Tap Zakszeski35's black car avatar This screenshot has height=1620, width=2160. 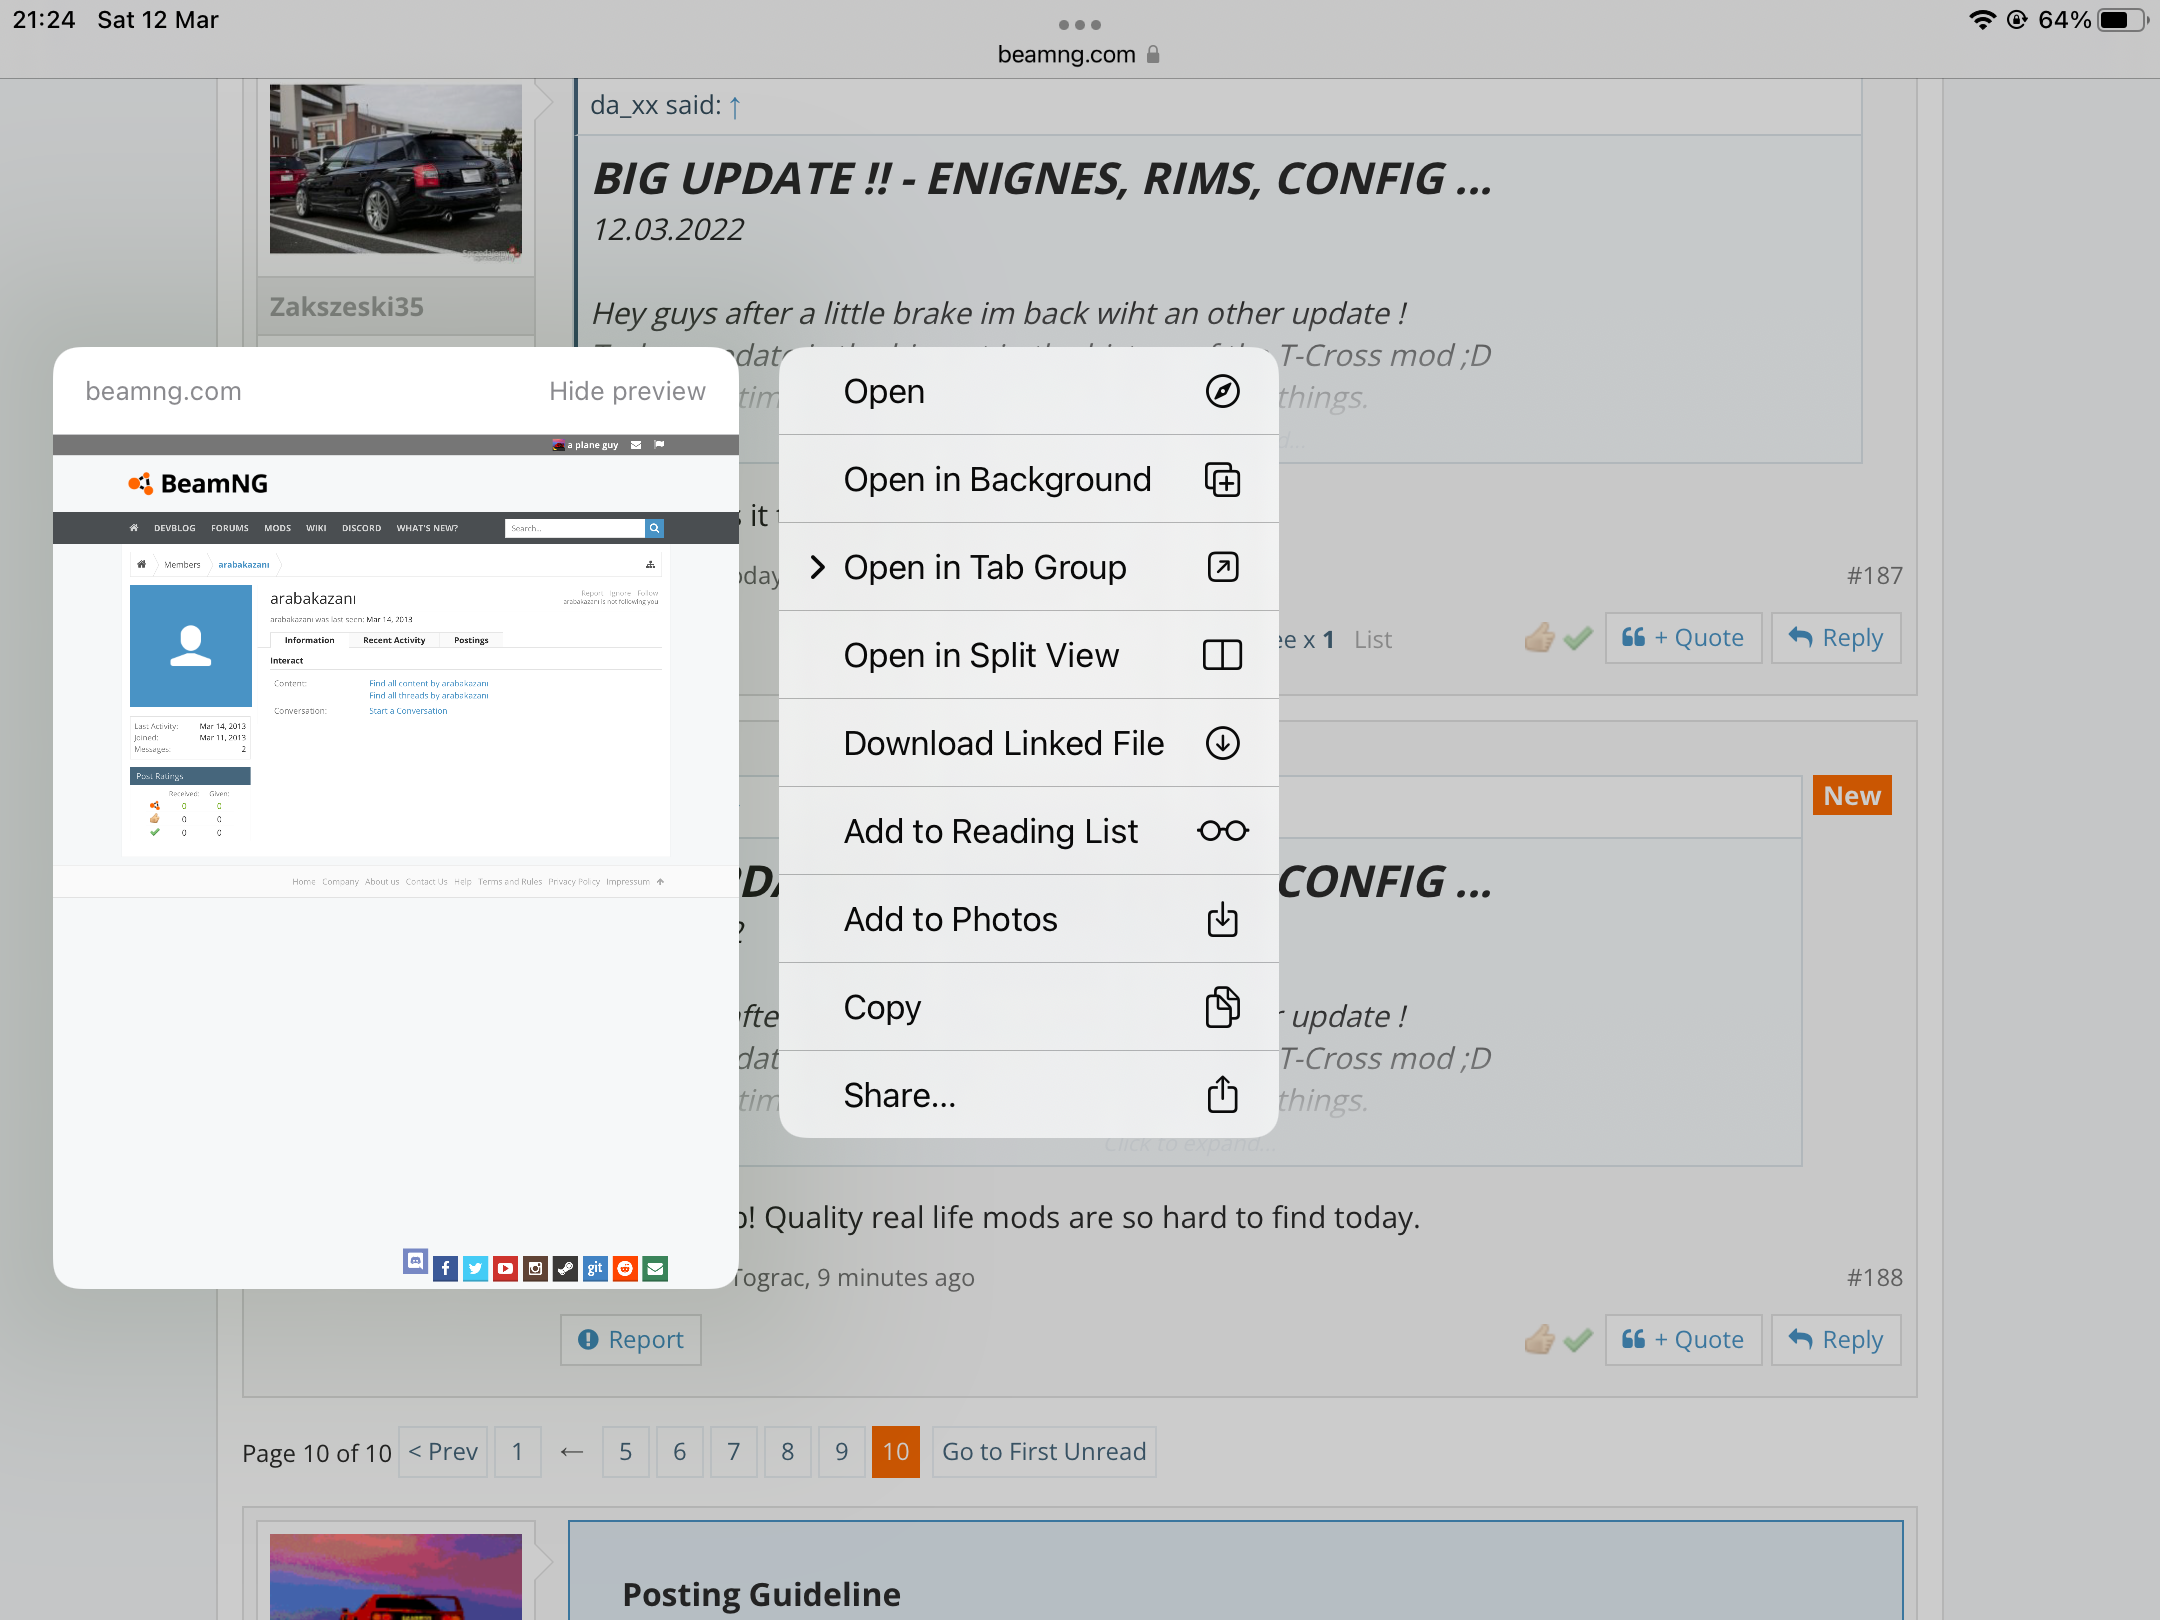(x=396, y=169)
